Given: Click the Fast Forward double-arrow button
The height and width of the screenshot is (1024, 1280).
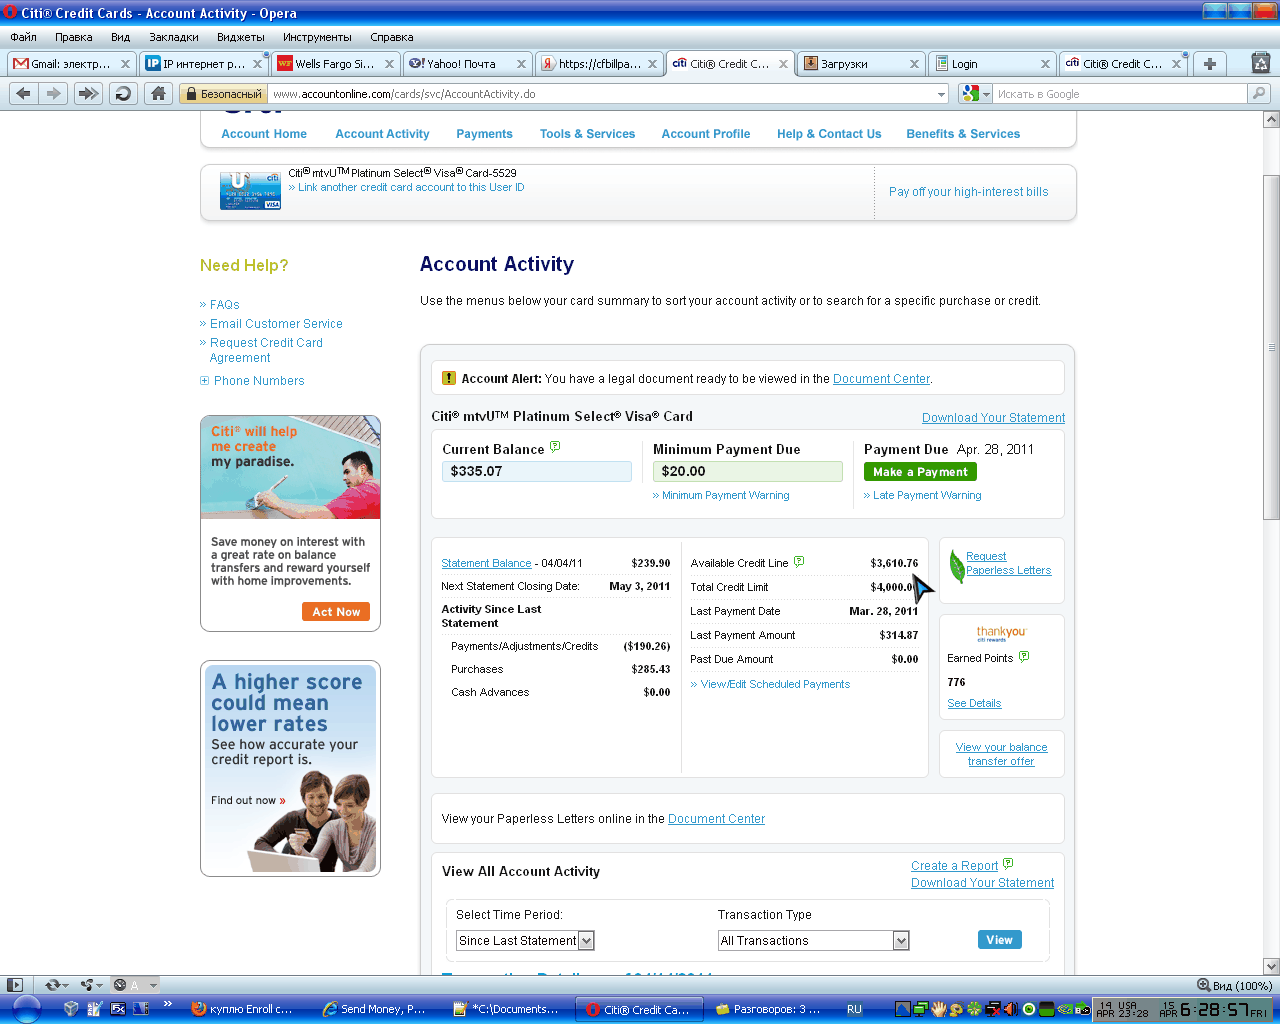Looking at the screenshot, I should [x=89, y=93].
